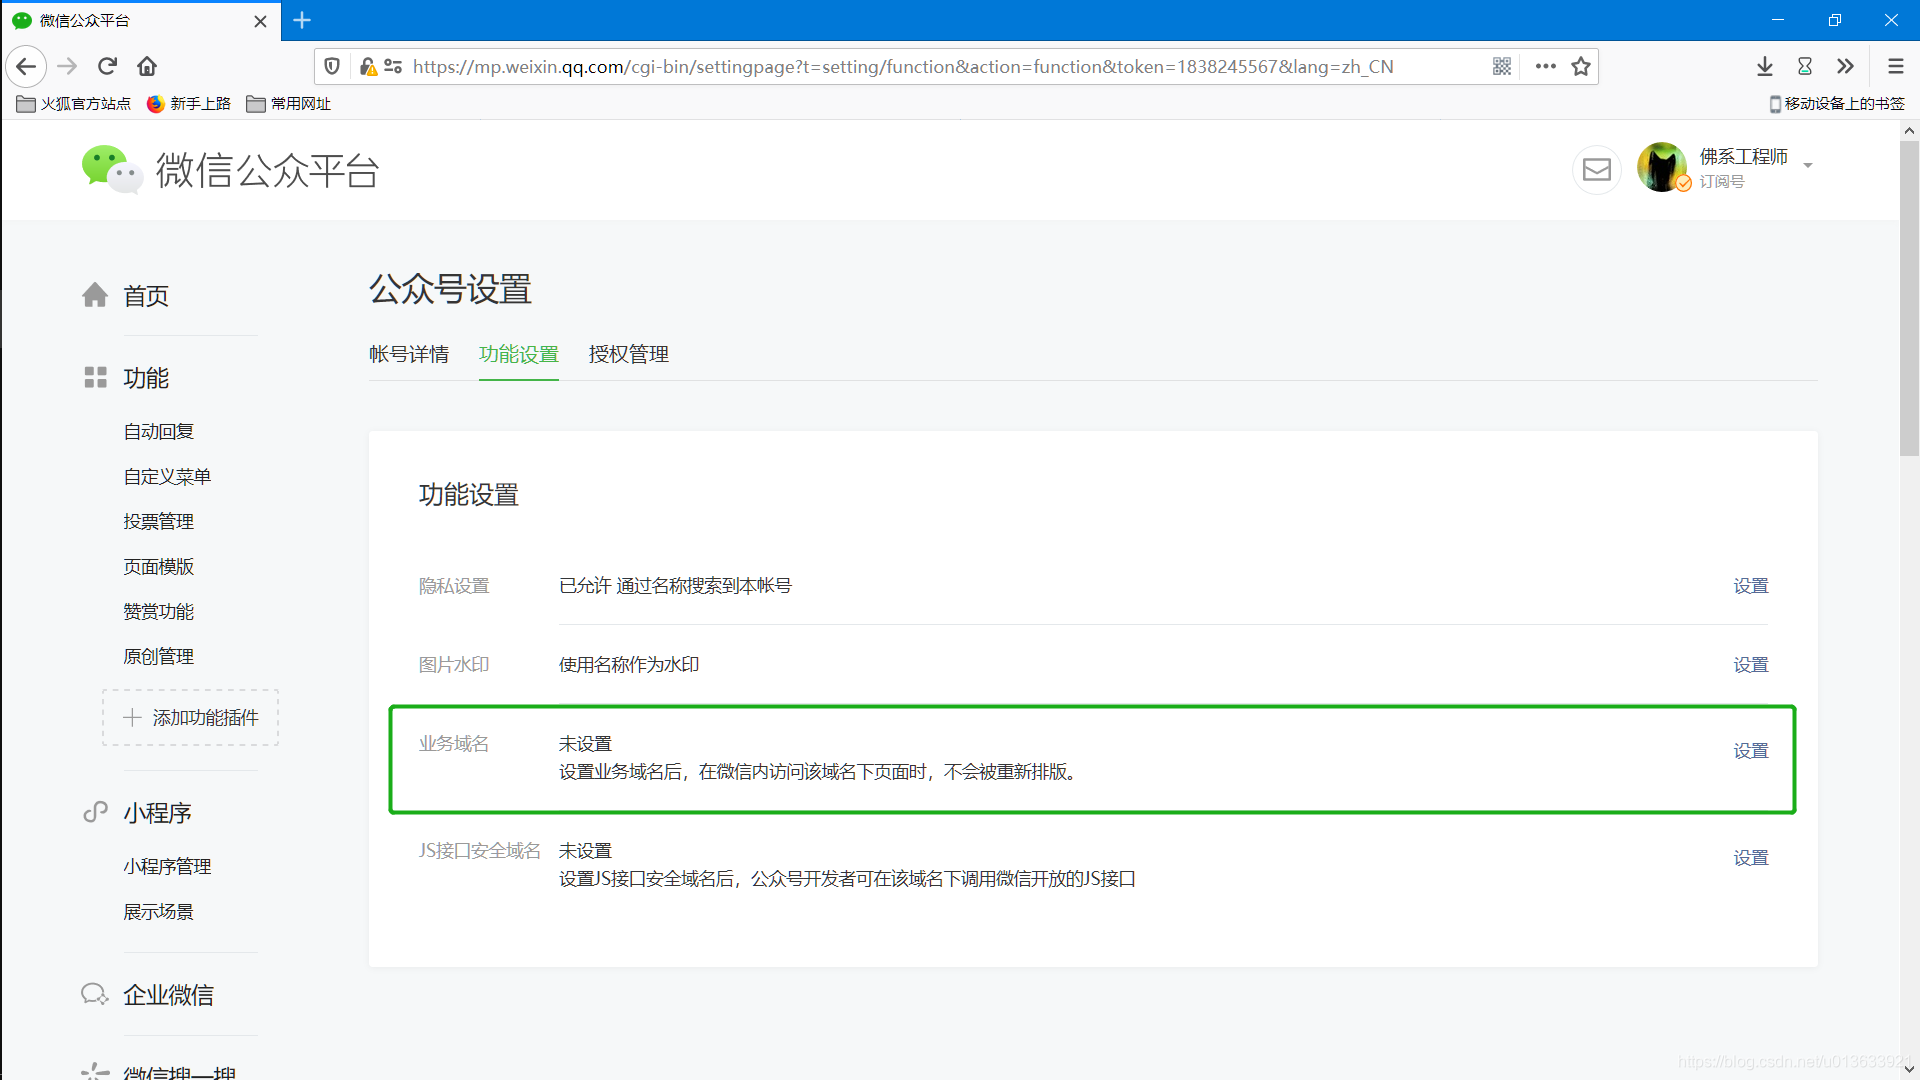
Task: Click the QR code icon in address bar
Action: tap(1502, 66)
